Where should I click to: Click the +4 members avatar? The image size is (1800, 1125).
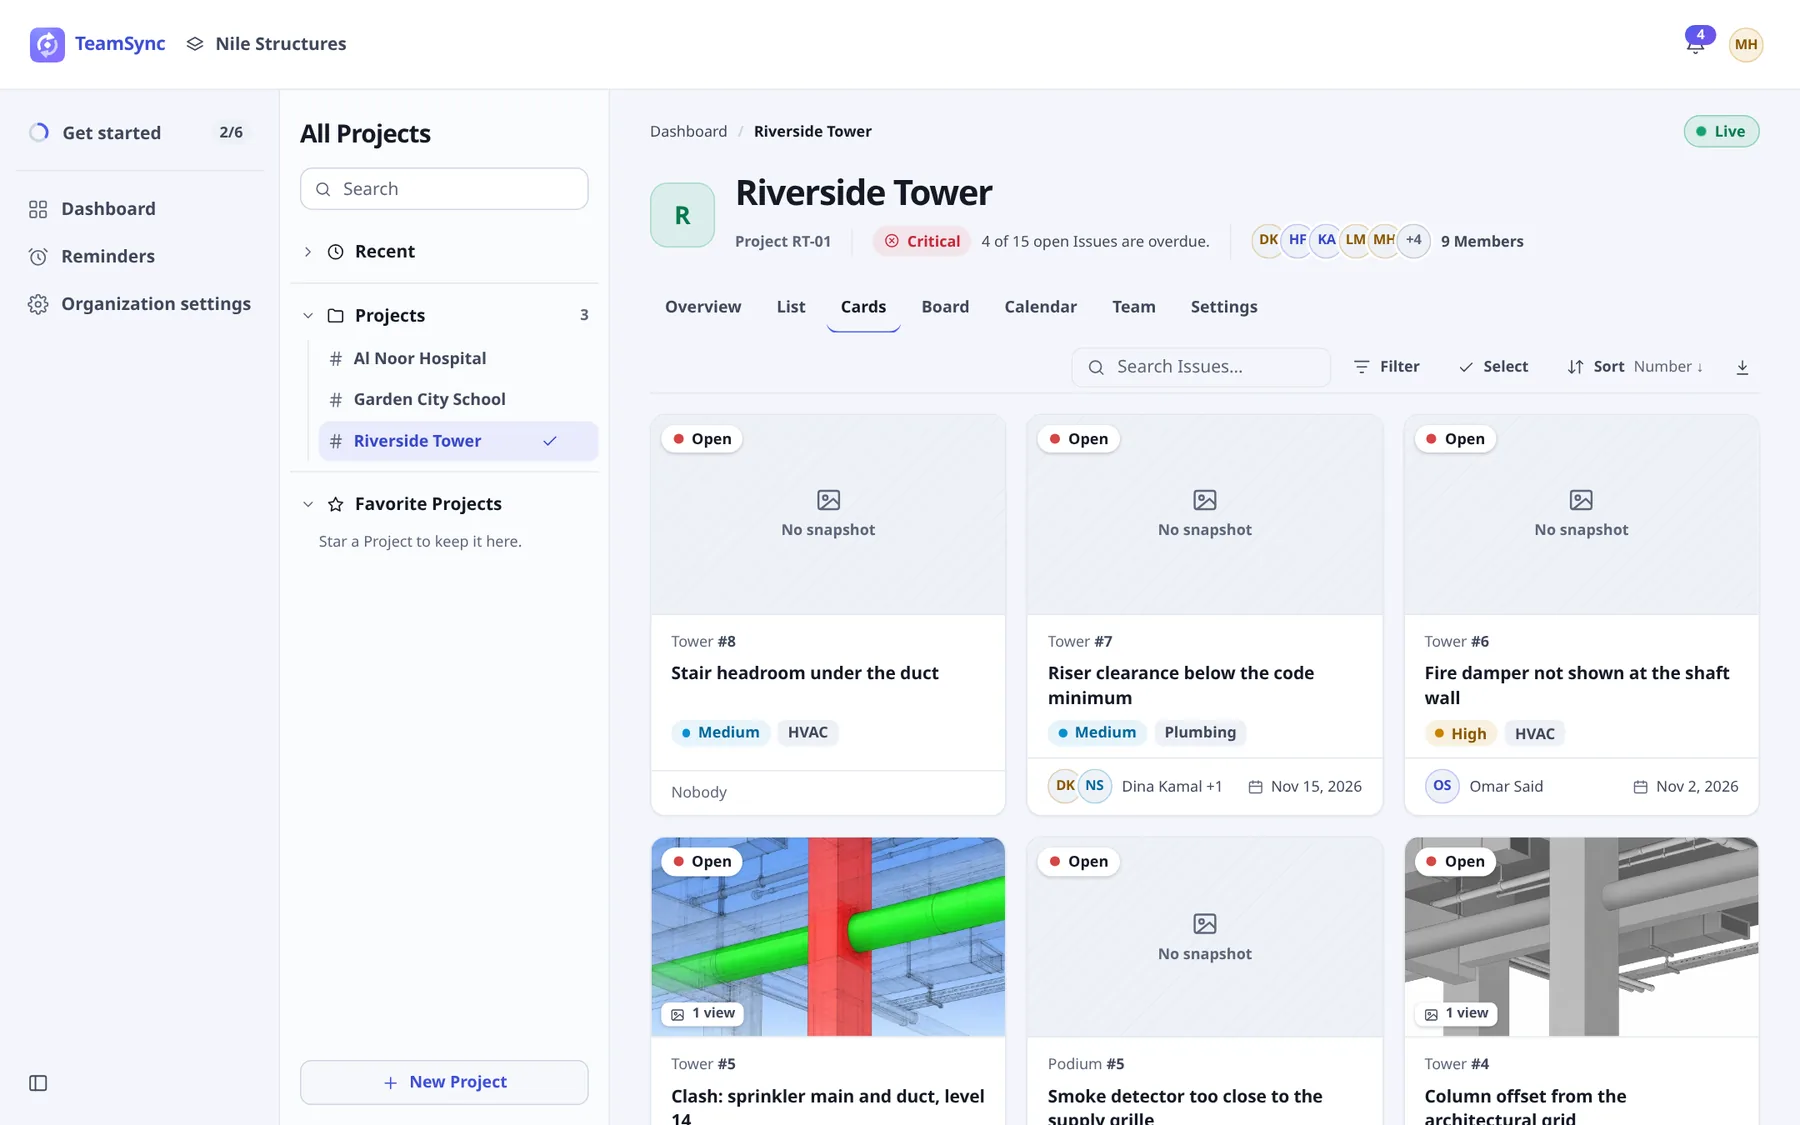[x=1413, y=240]
